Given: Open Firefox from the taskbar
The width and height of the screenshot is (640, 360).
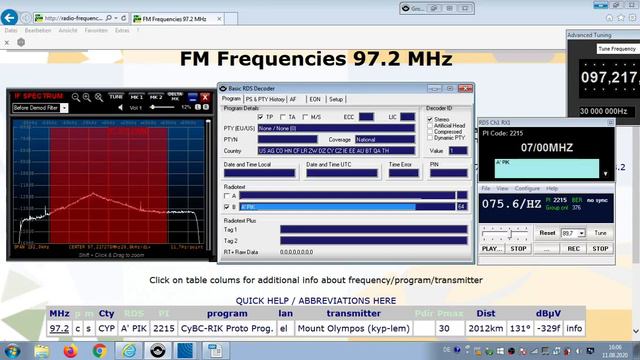Looking at the screenshot, I should (71, 351).
